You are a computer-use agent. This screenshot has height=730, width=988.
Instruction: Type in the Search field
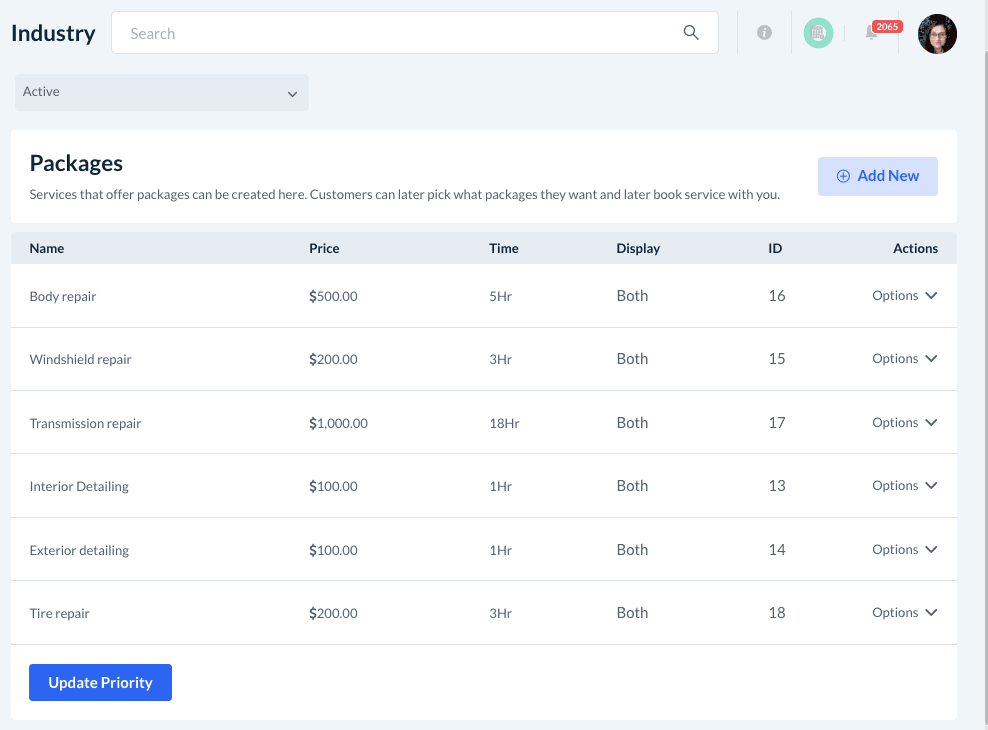(x=400, y=33)
